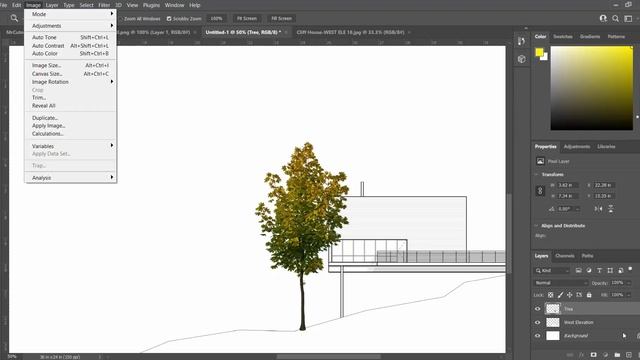Click the Fill Screen button
The width and height of the screenshot is (640, 360).
click(282, 18)
